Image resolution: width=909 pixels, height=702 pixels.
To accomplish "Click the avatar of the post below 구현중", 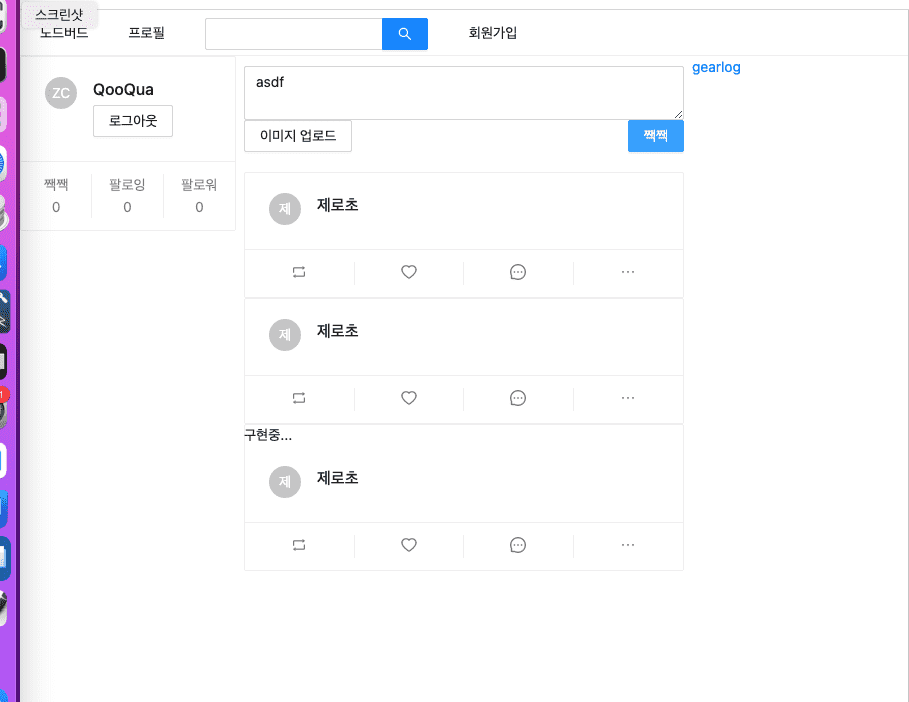I will pos(285,482).
